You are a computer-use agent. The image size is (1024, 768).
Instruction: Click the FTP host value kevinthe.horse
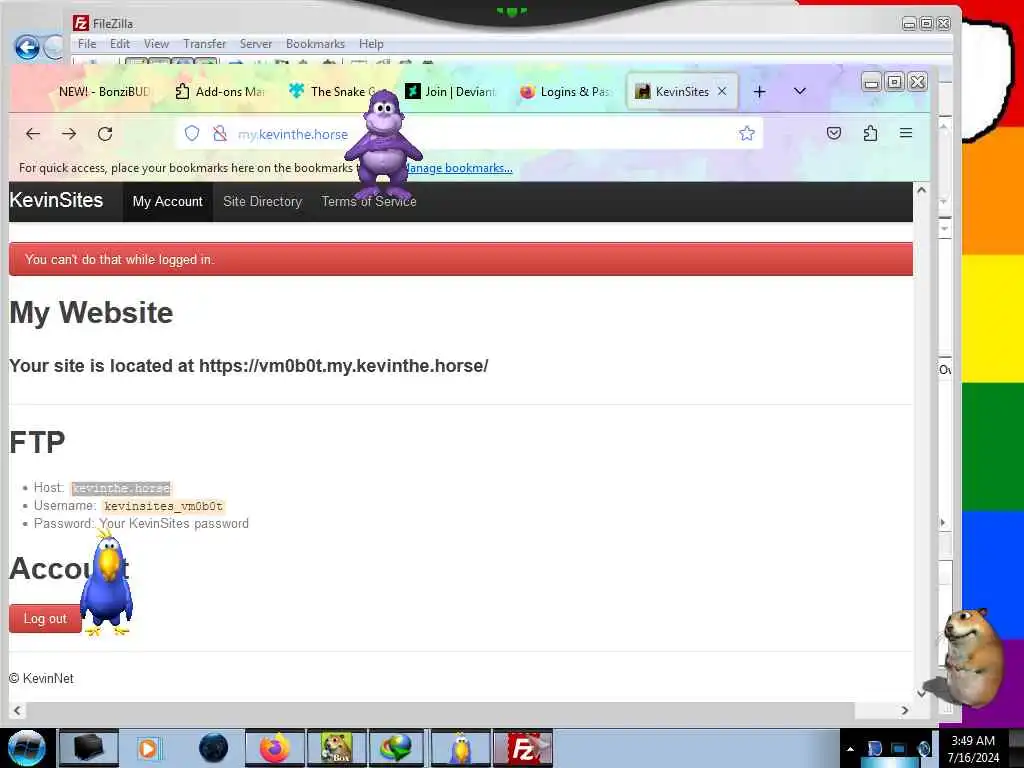click(x=121, y=488)
